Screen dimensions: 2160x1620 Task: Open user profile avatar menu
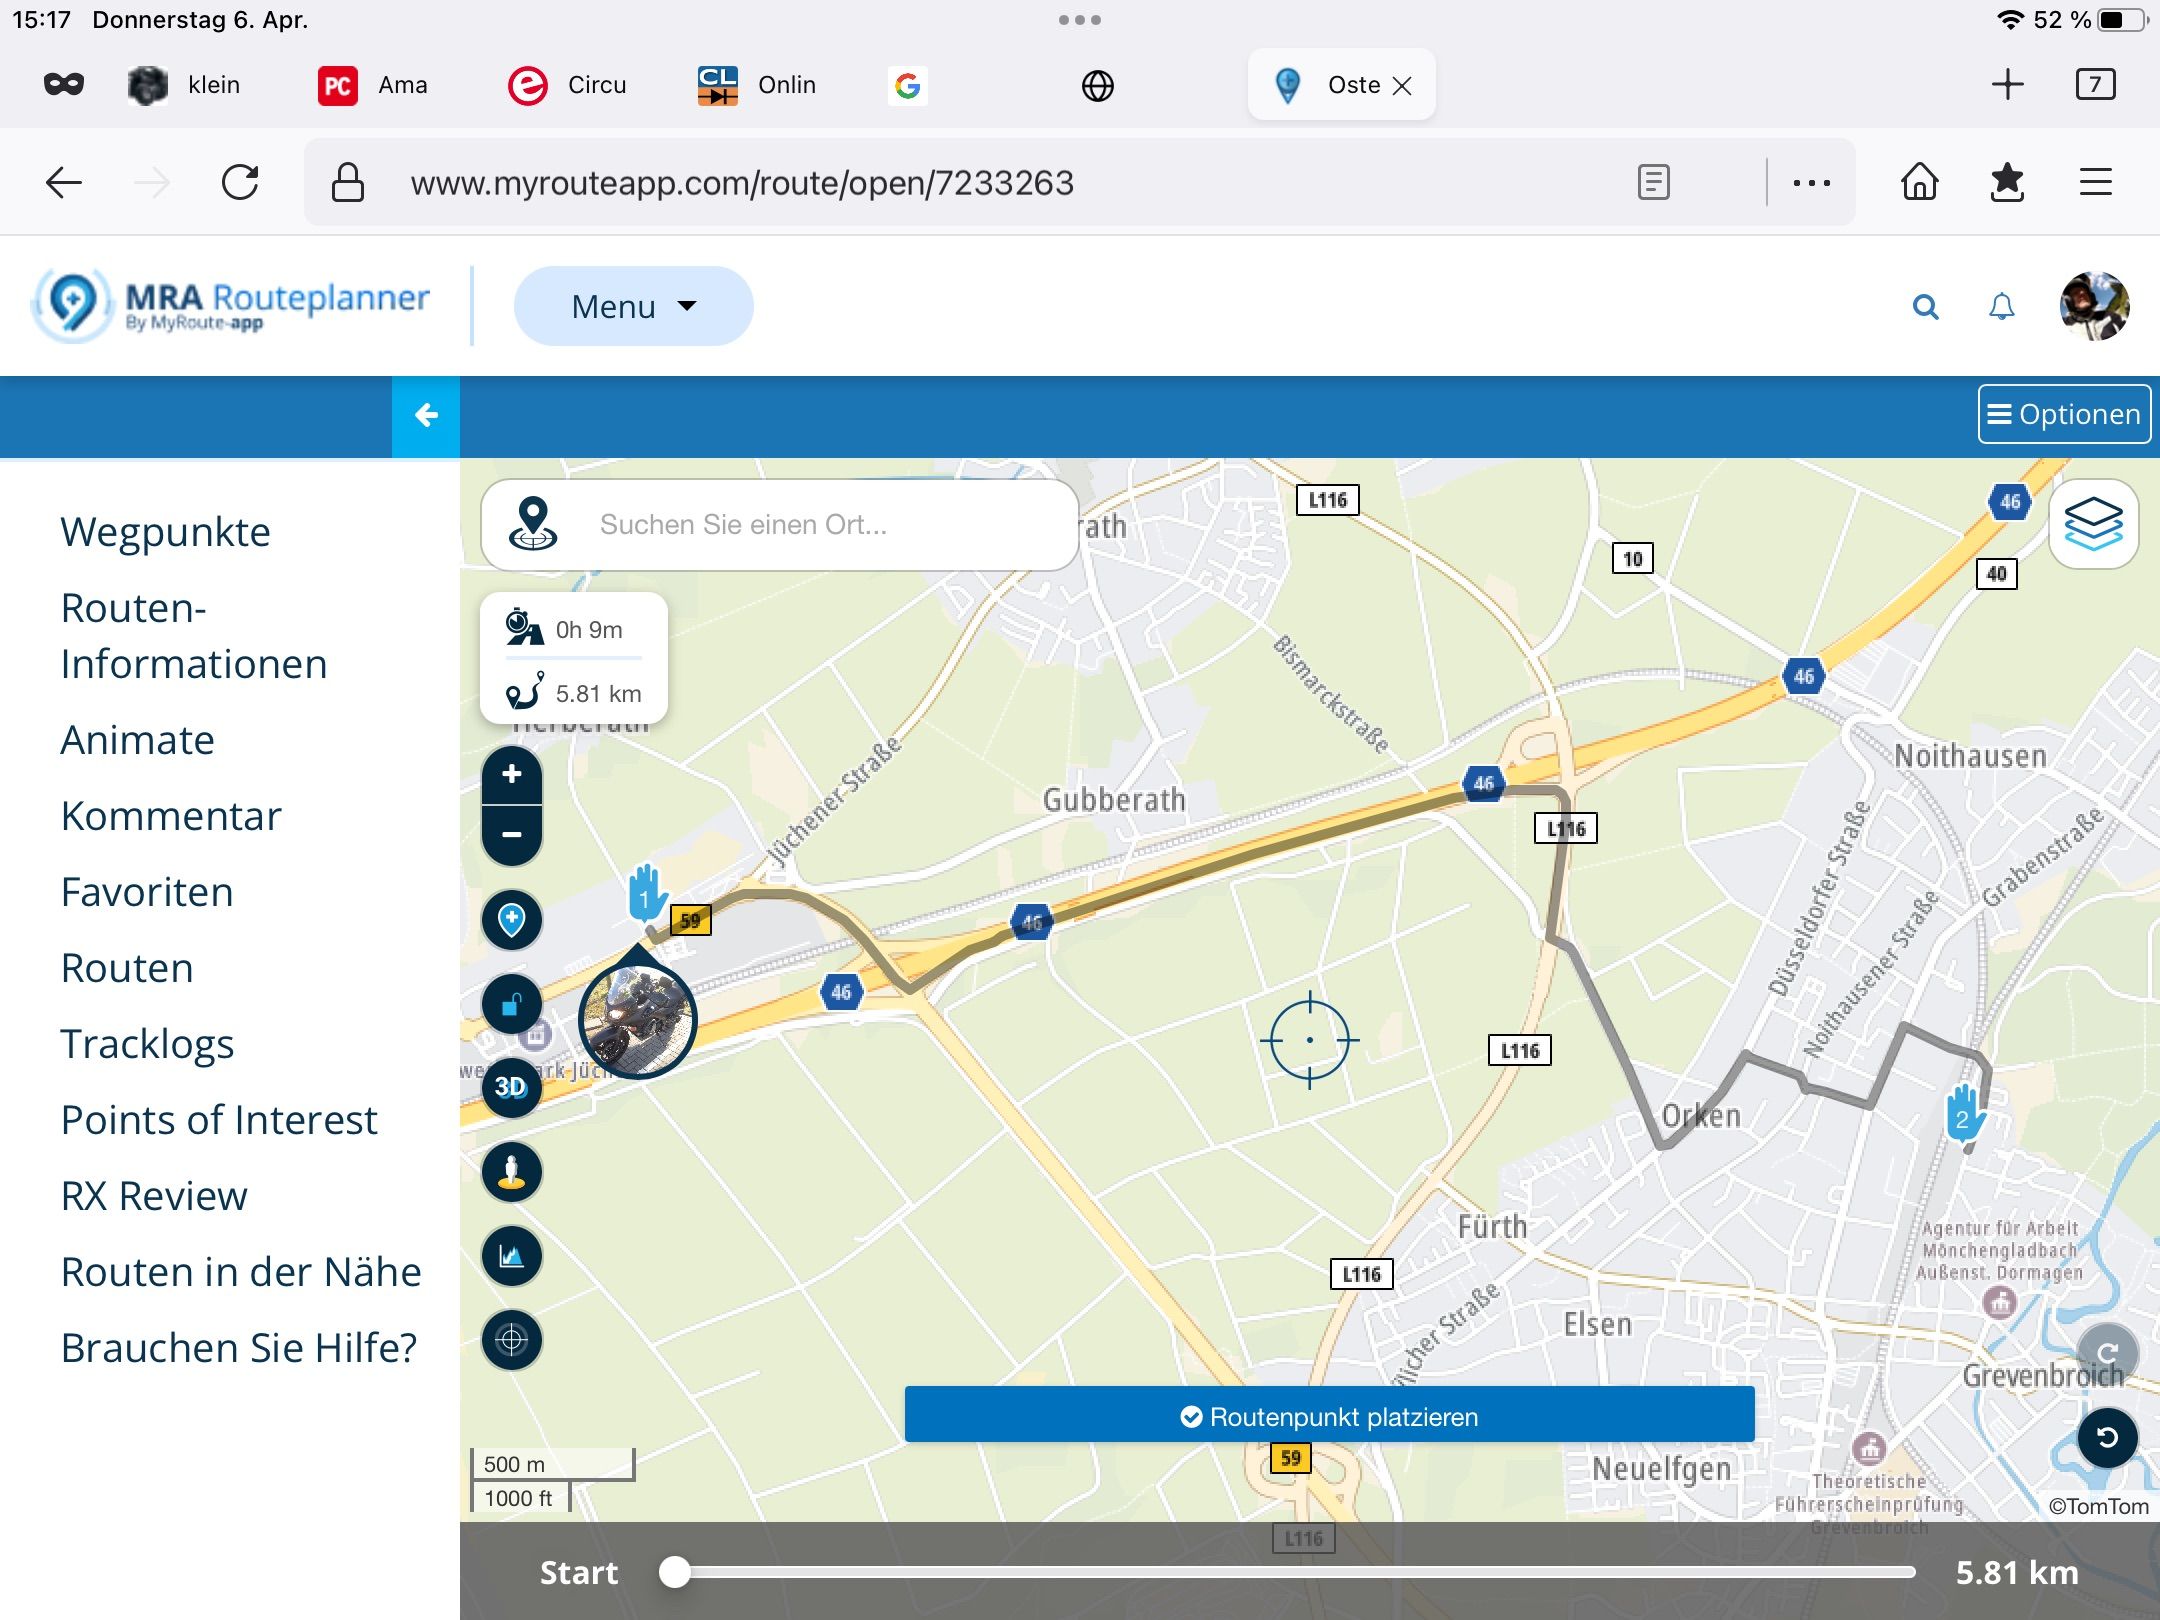pyautogui.click(x=2094, y=307)
